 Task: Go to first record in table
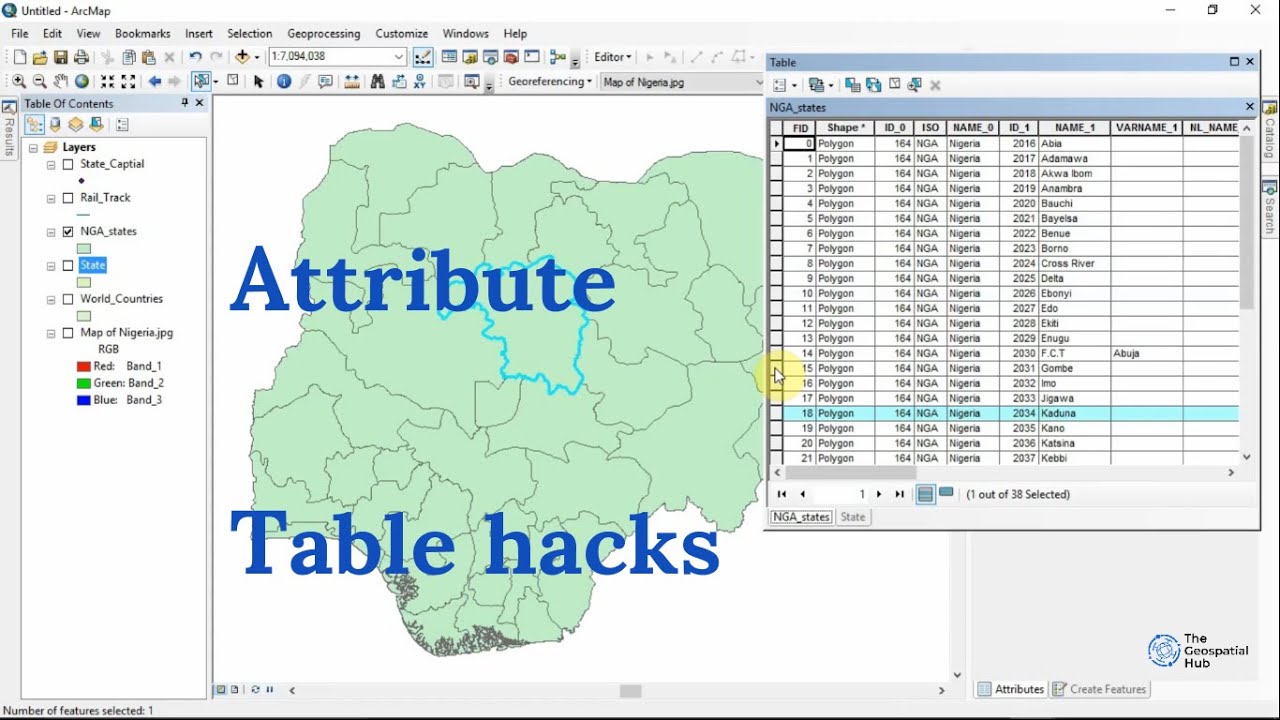tap(781, 494)
